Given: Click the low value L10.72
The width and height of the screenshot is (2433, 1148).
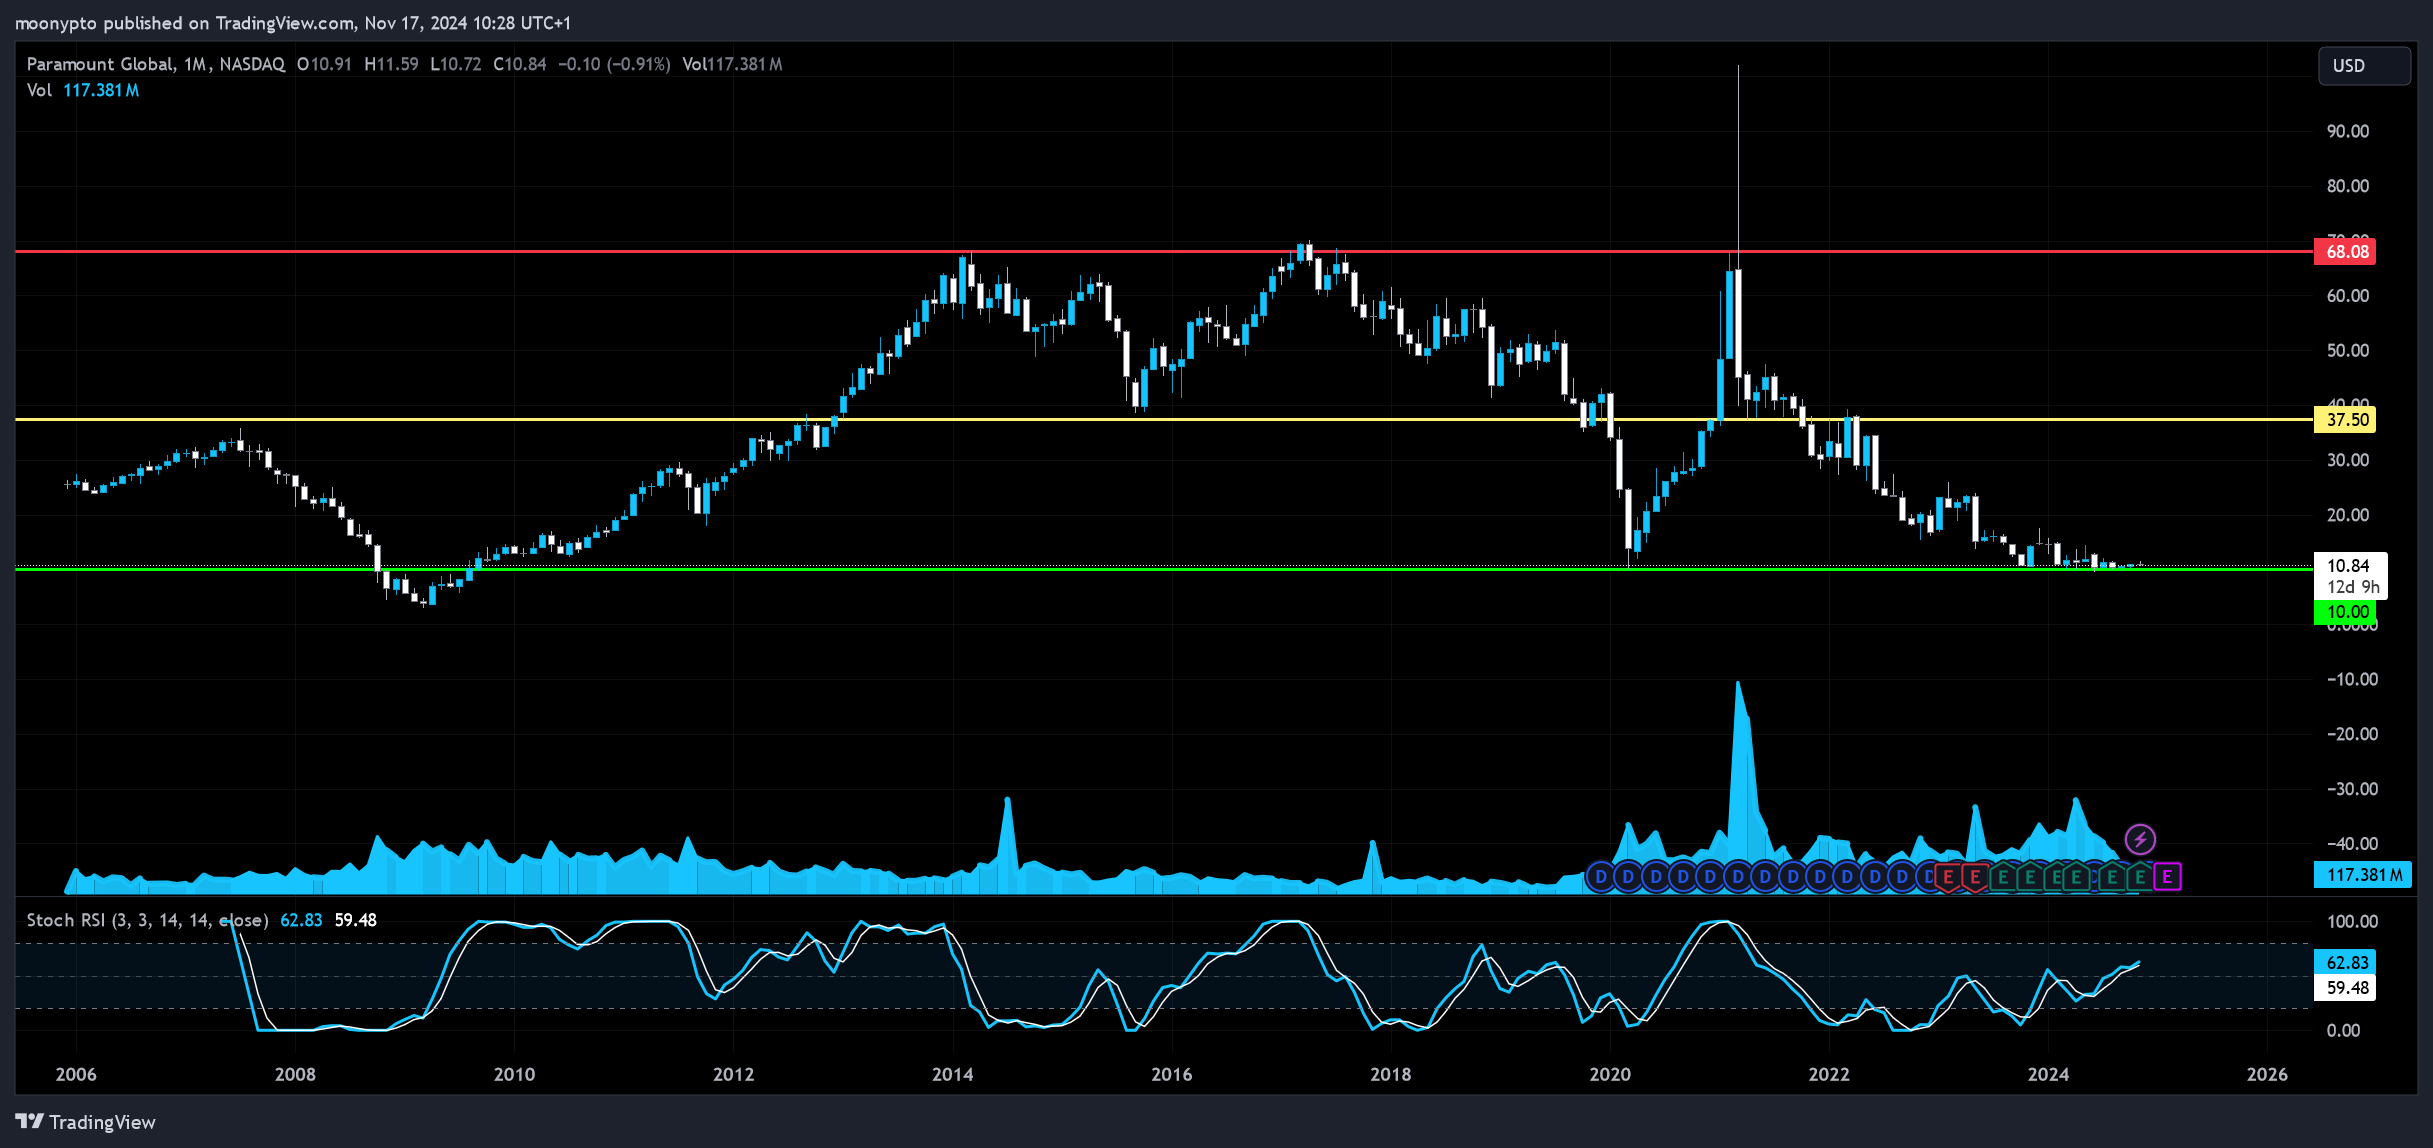Looking at the screenshot, I should [x=455, y=64].
